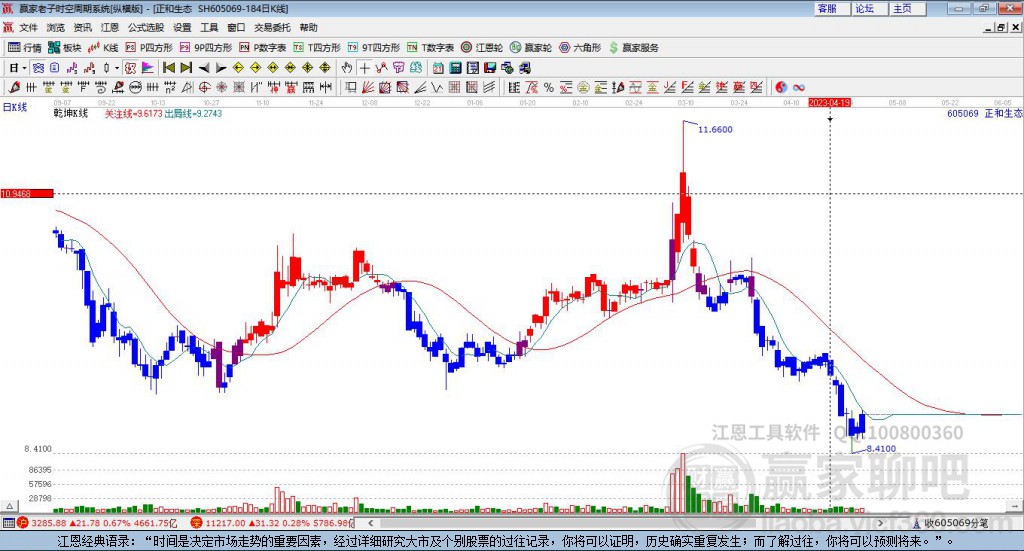Click the 乾坤K线 indicator label
The width and height of the screenshot is (1024, 551).
(x=71, y=113)
